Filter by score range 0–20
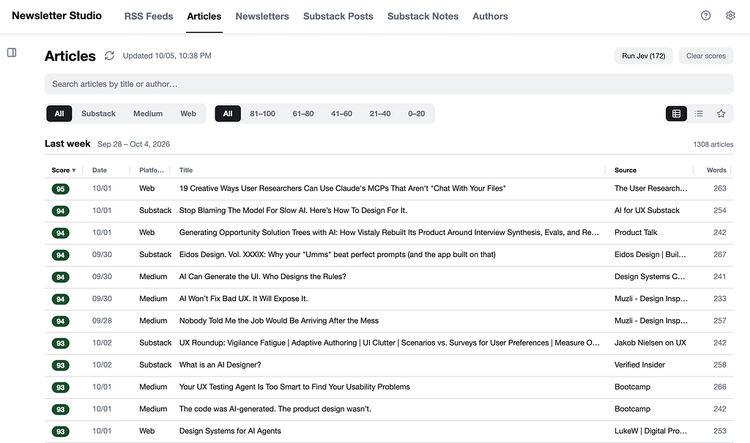Screen dimensions: 750x443 (416, 113)
